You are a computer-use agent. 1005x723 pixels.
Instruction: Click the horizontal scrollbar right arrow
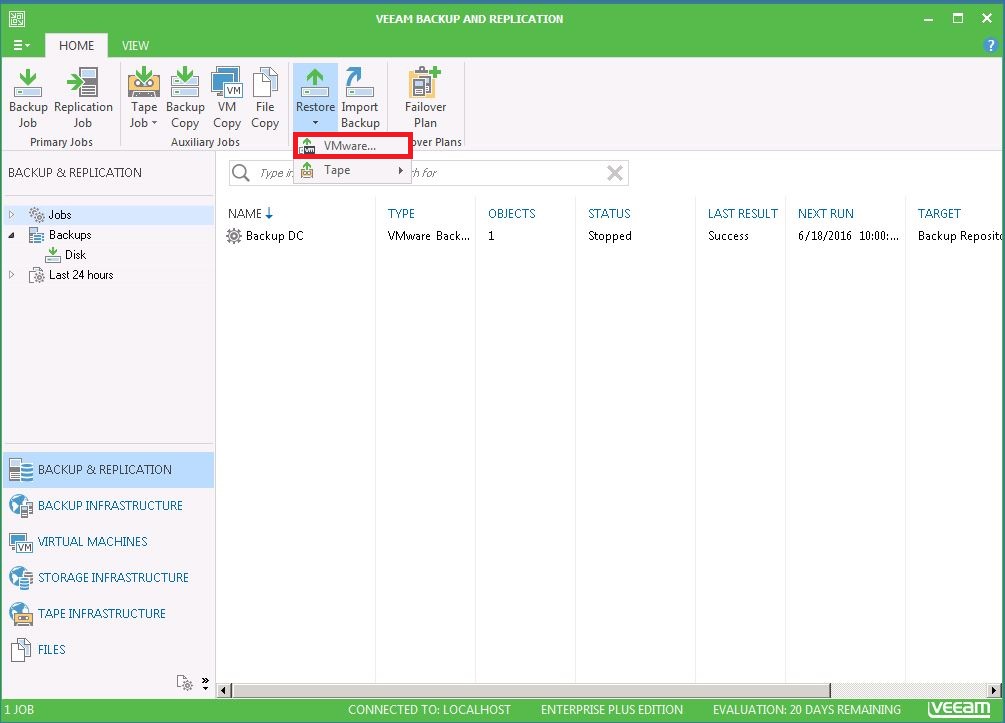(993, 690)
